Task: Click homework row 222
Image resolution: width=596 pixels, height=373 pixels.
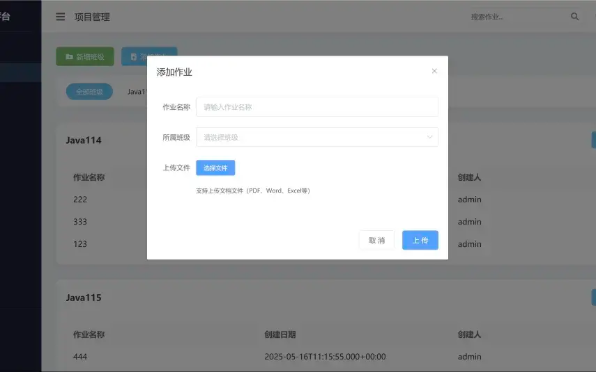Action: pyautogui.click(x=80, y=199)
